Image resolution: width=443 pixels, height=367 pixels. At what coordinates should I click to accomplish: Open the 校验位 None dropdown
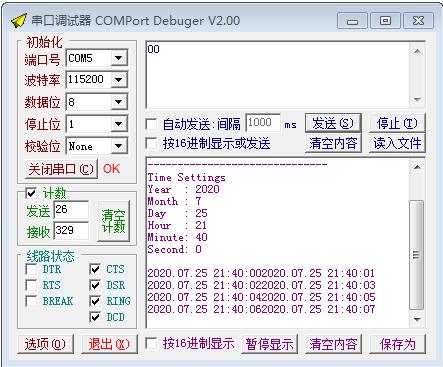point(118,146)
